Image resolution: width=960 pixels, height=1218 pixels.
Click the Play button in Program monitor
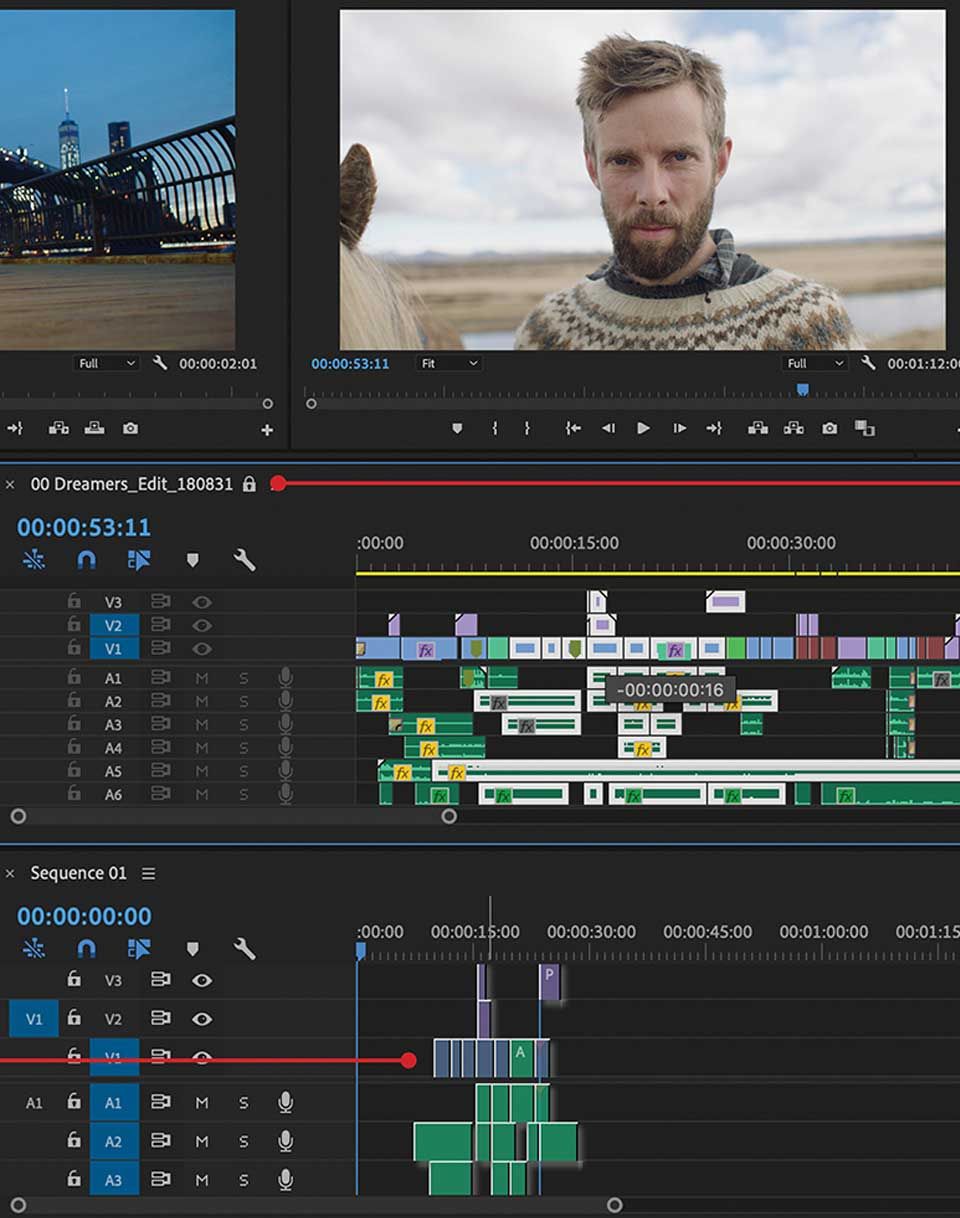[x=643, y=428]
